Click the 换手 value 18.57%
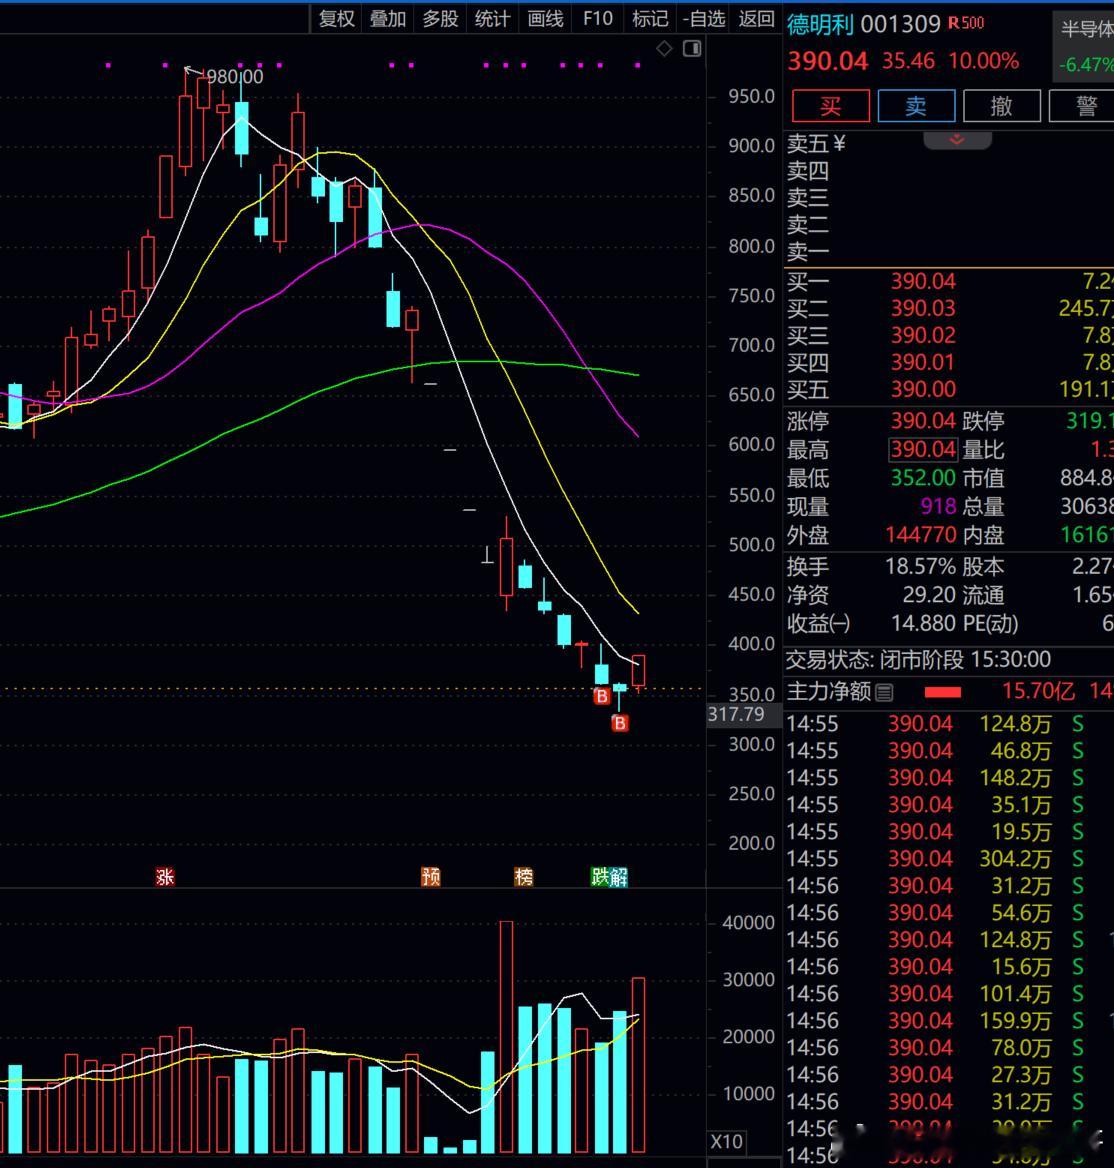1114x1168 pixels. pos(920,567)
